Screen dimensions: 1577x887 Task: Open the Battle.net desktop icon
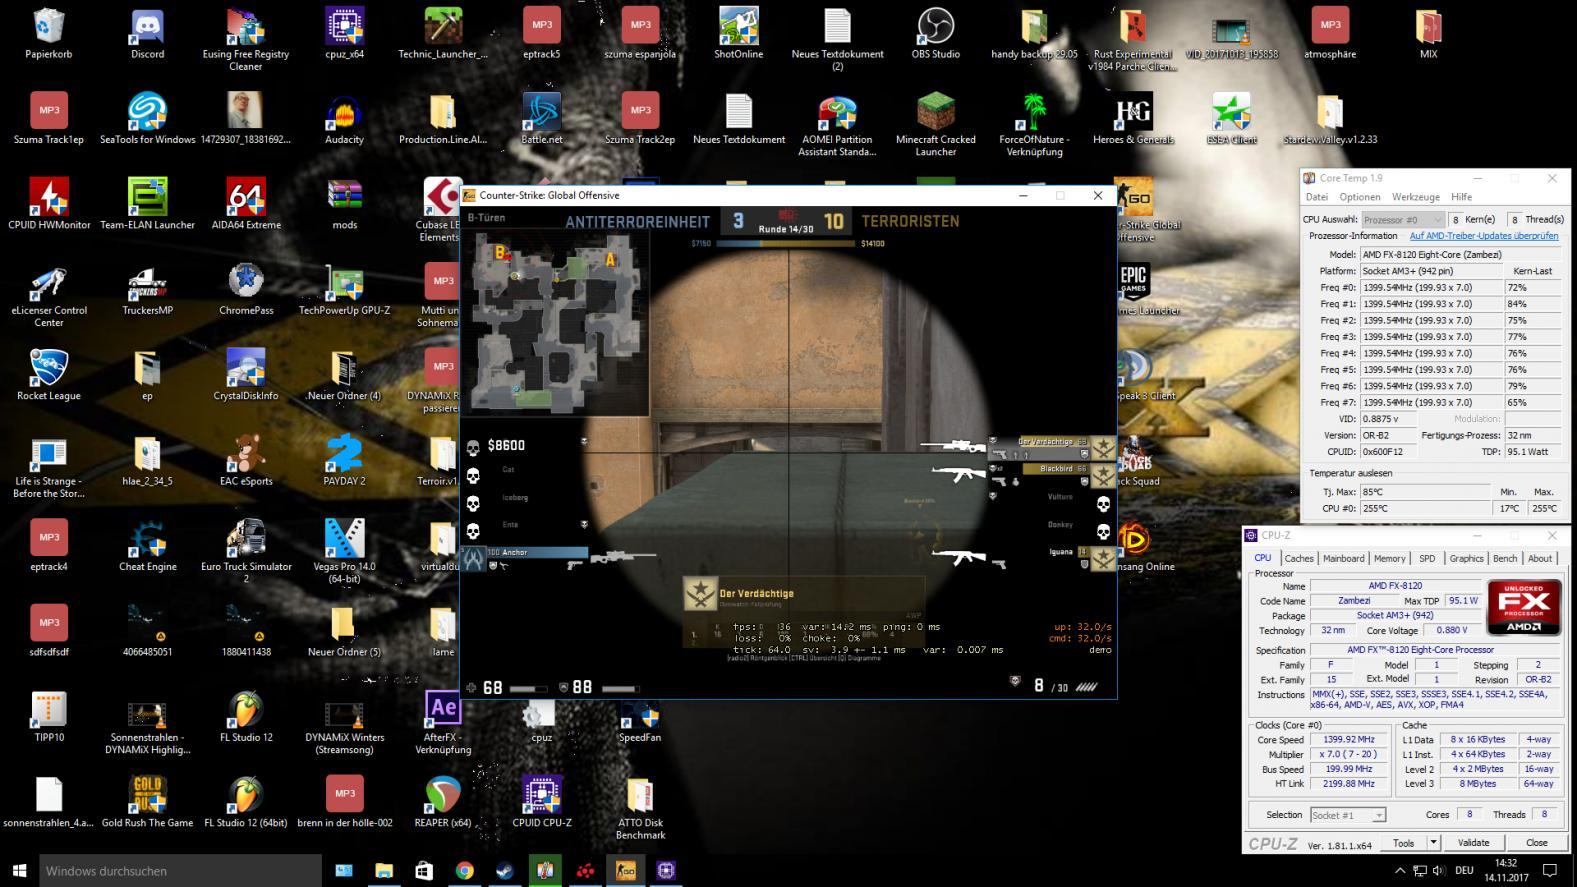[541, 119]
